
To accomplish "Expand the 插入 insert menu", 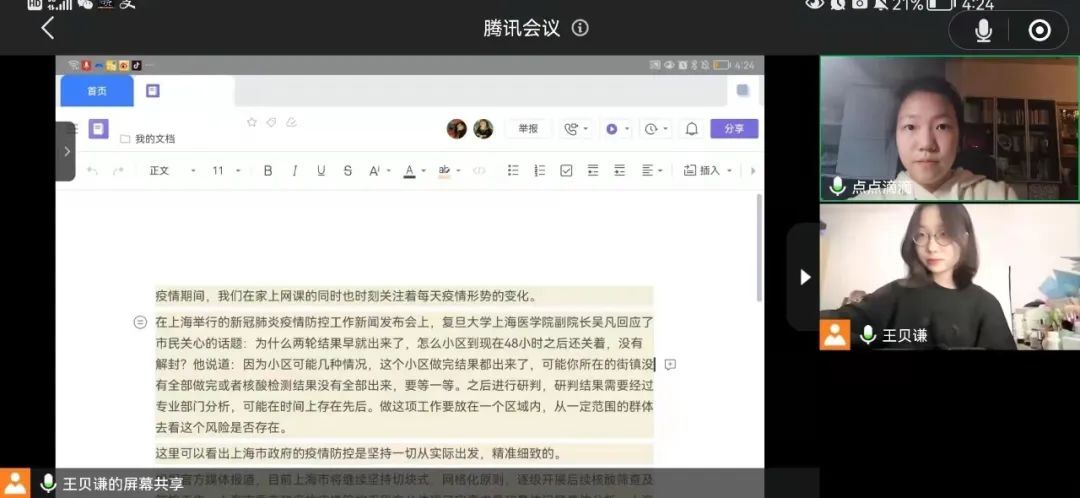I will (x=708, y=171).
